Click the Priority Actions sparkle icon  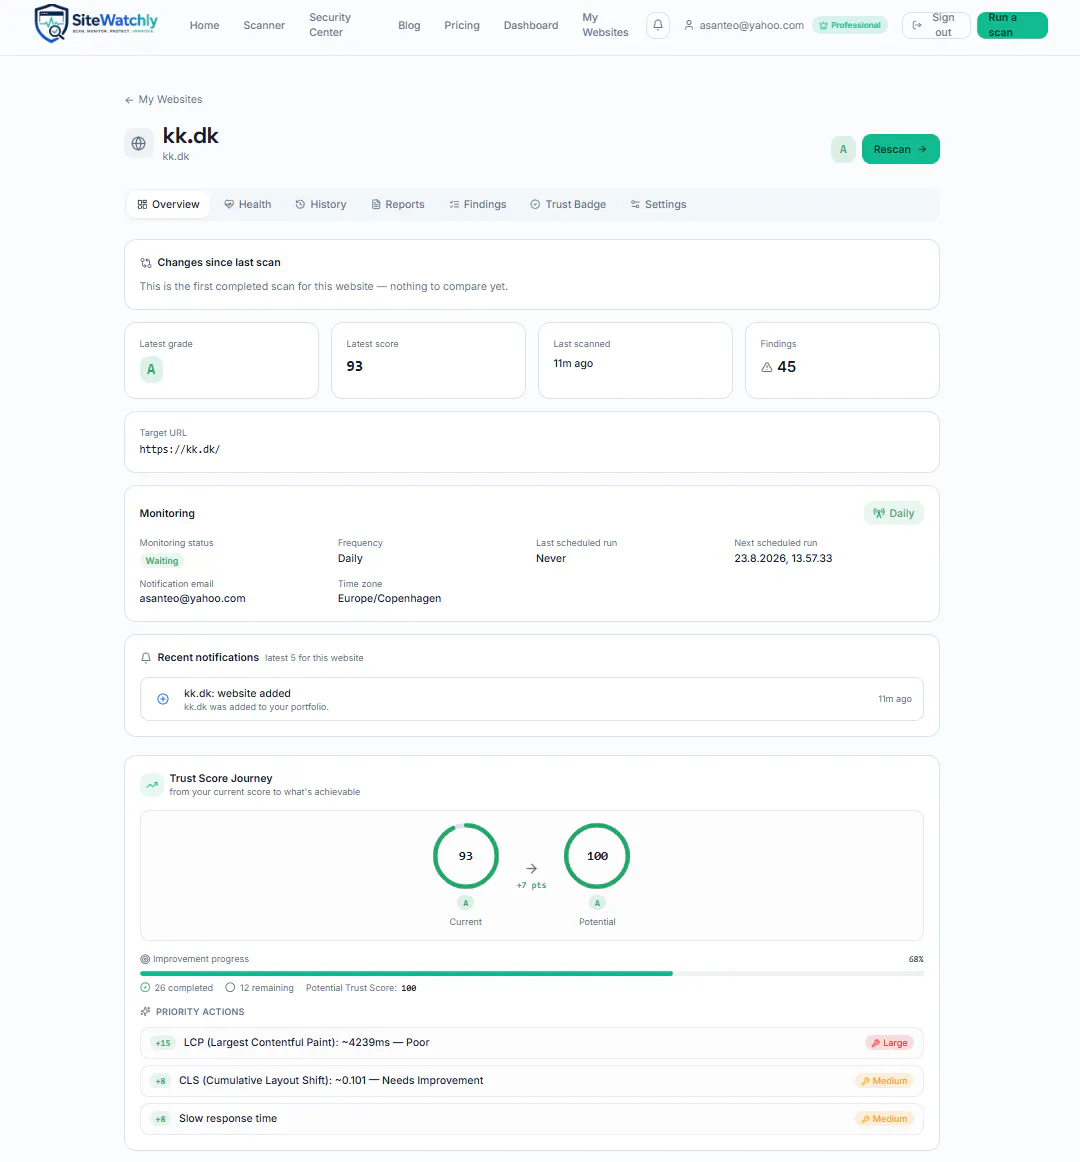145,1012
